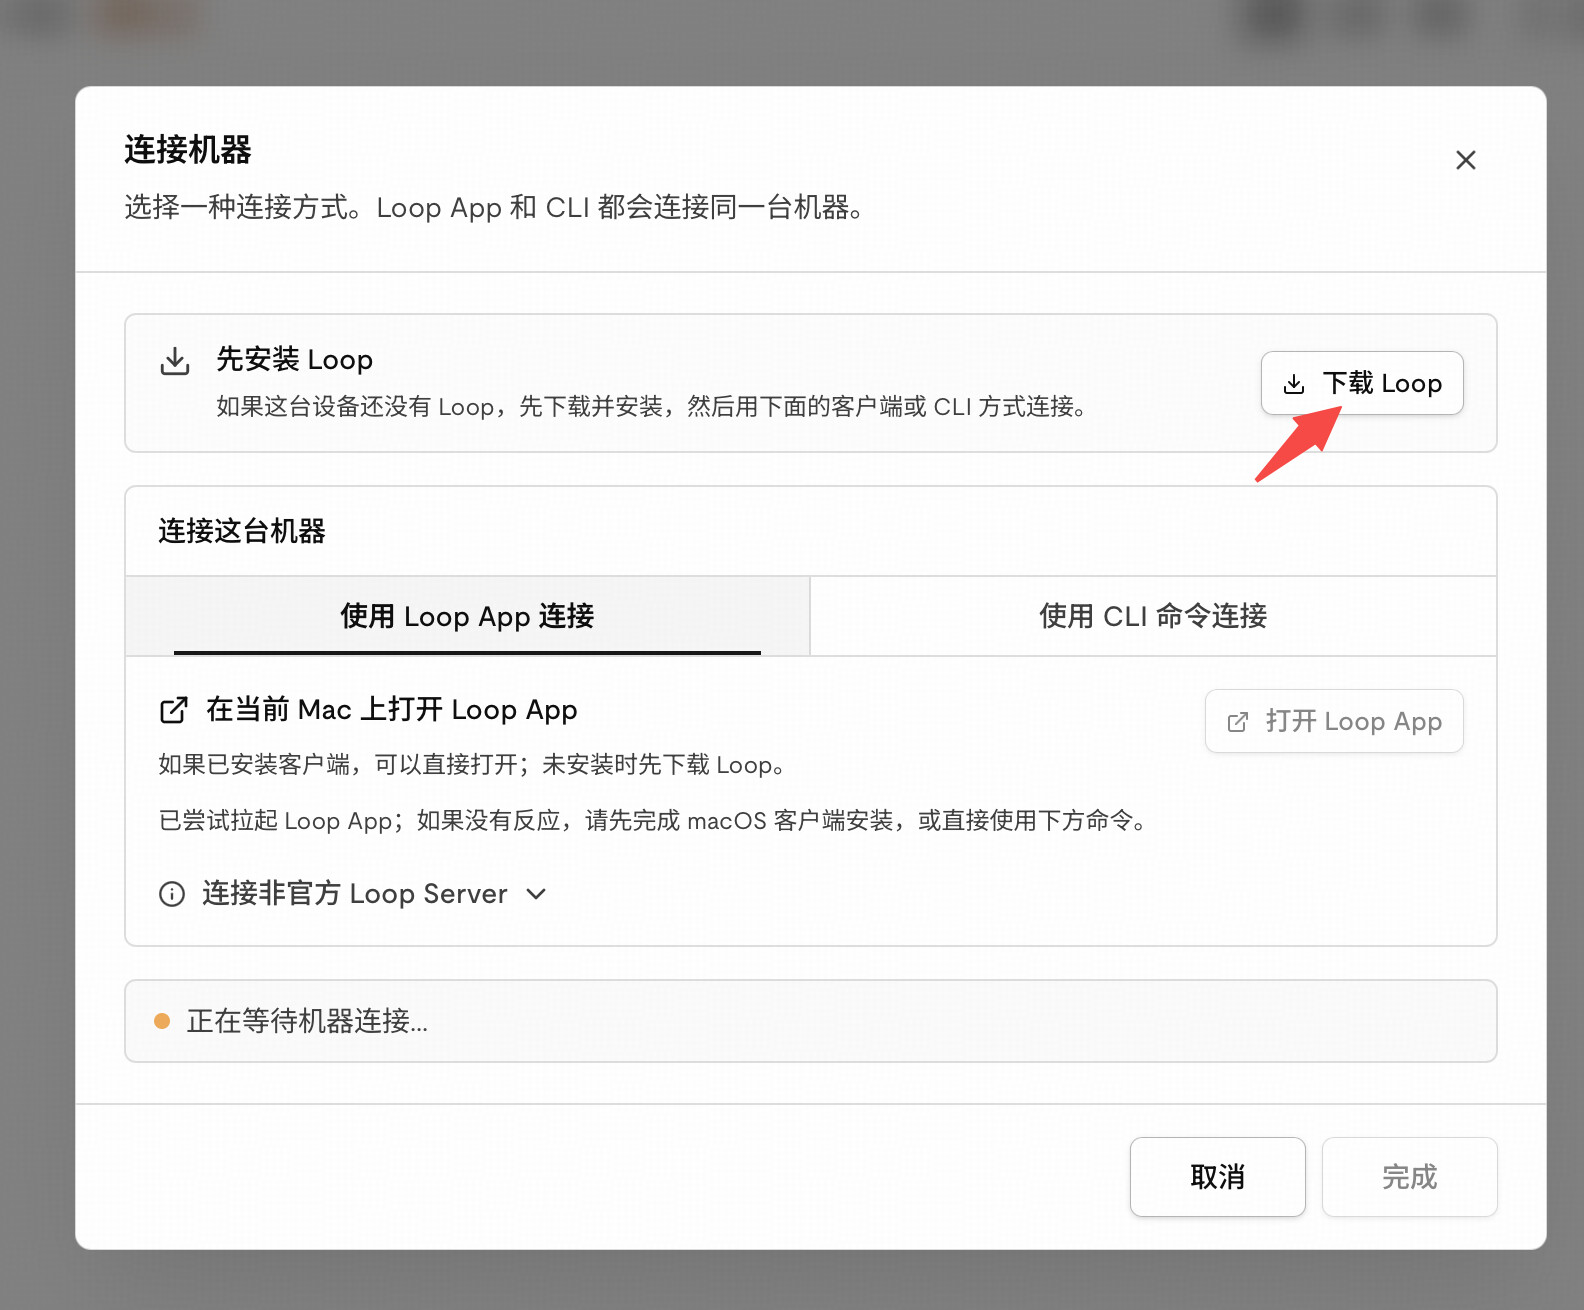Click the 正在等待机器连接 status bar
Screen dimensions: 1584x1310
tap(811, 1021)
